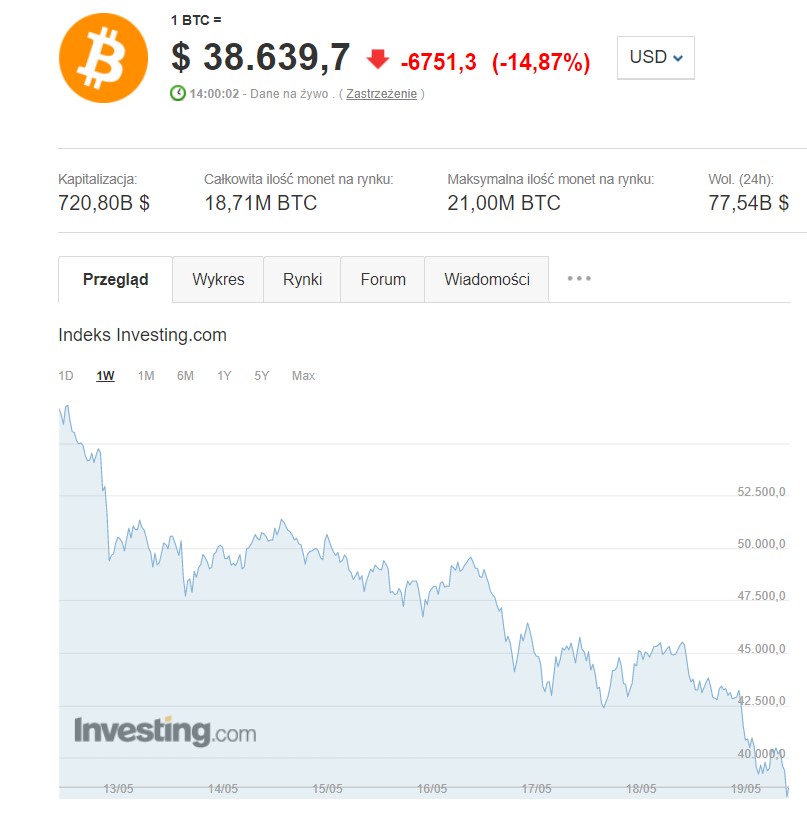Click the green clock icon beside 14:00:02

(x=178, y=93)
